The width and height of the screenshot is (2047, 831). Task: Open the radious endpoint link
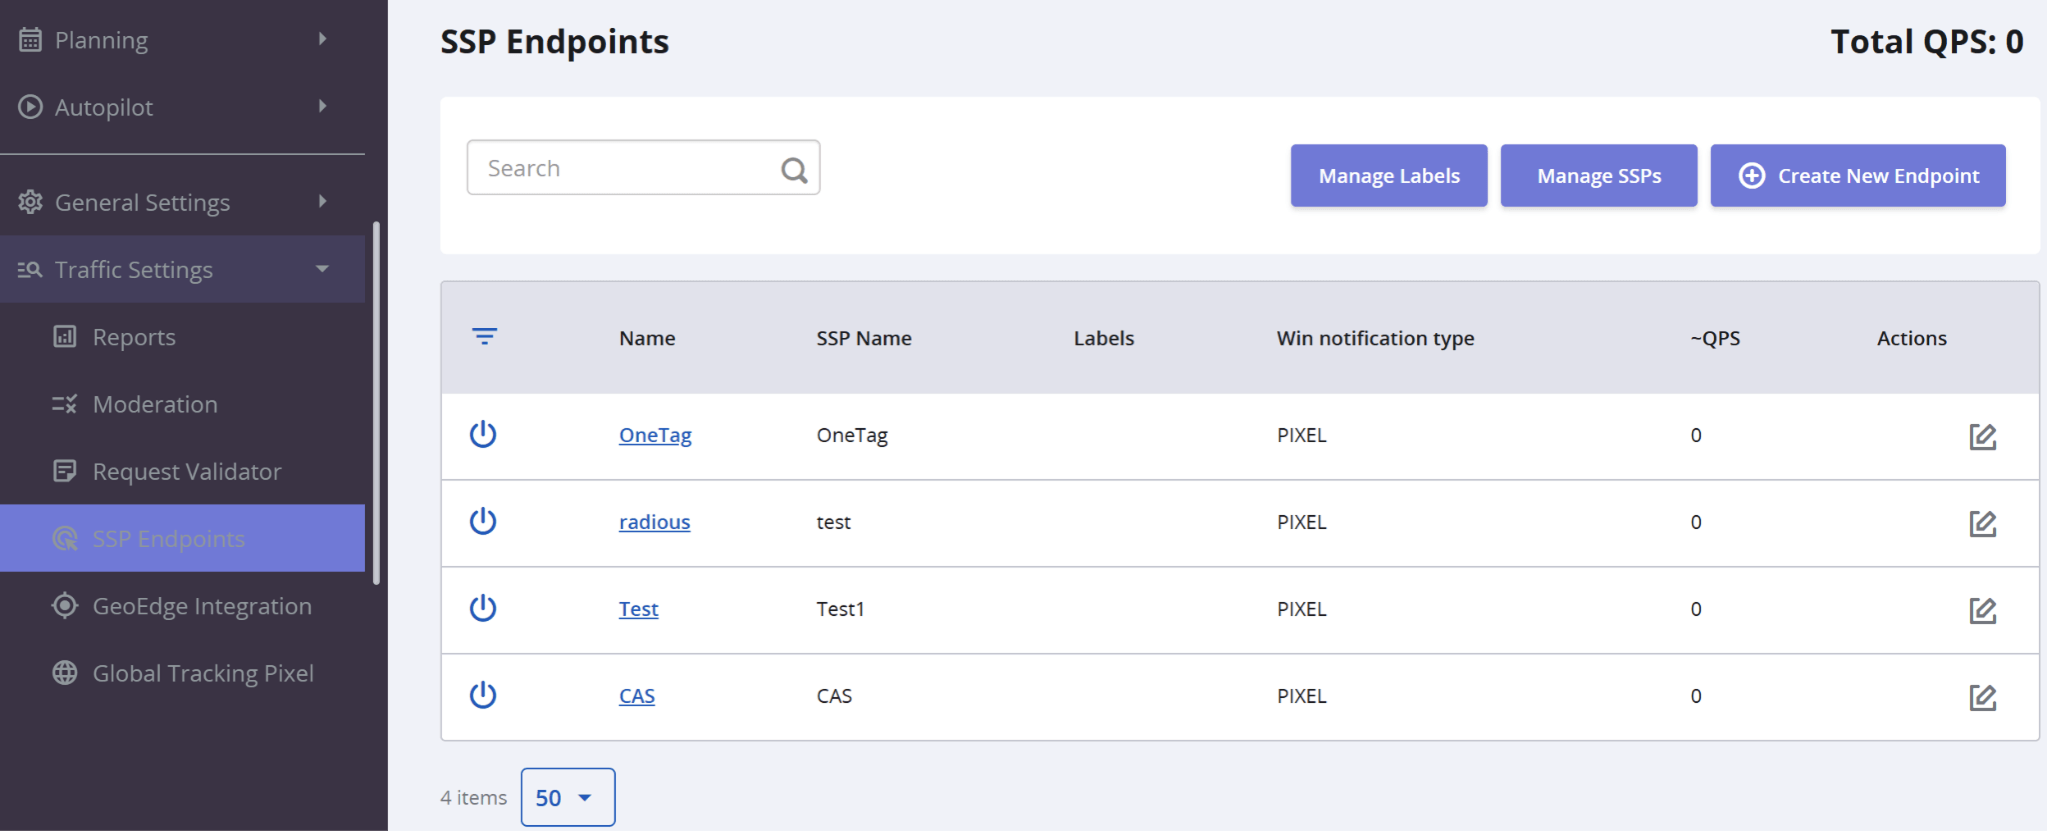[x=654, y=522]
